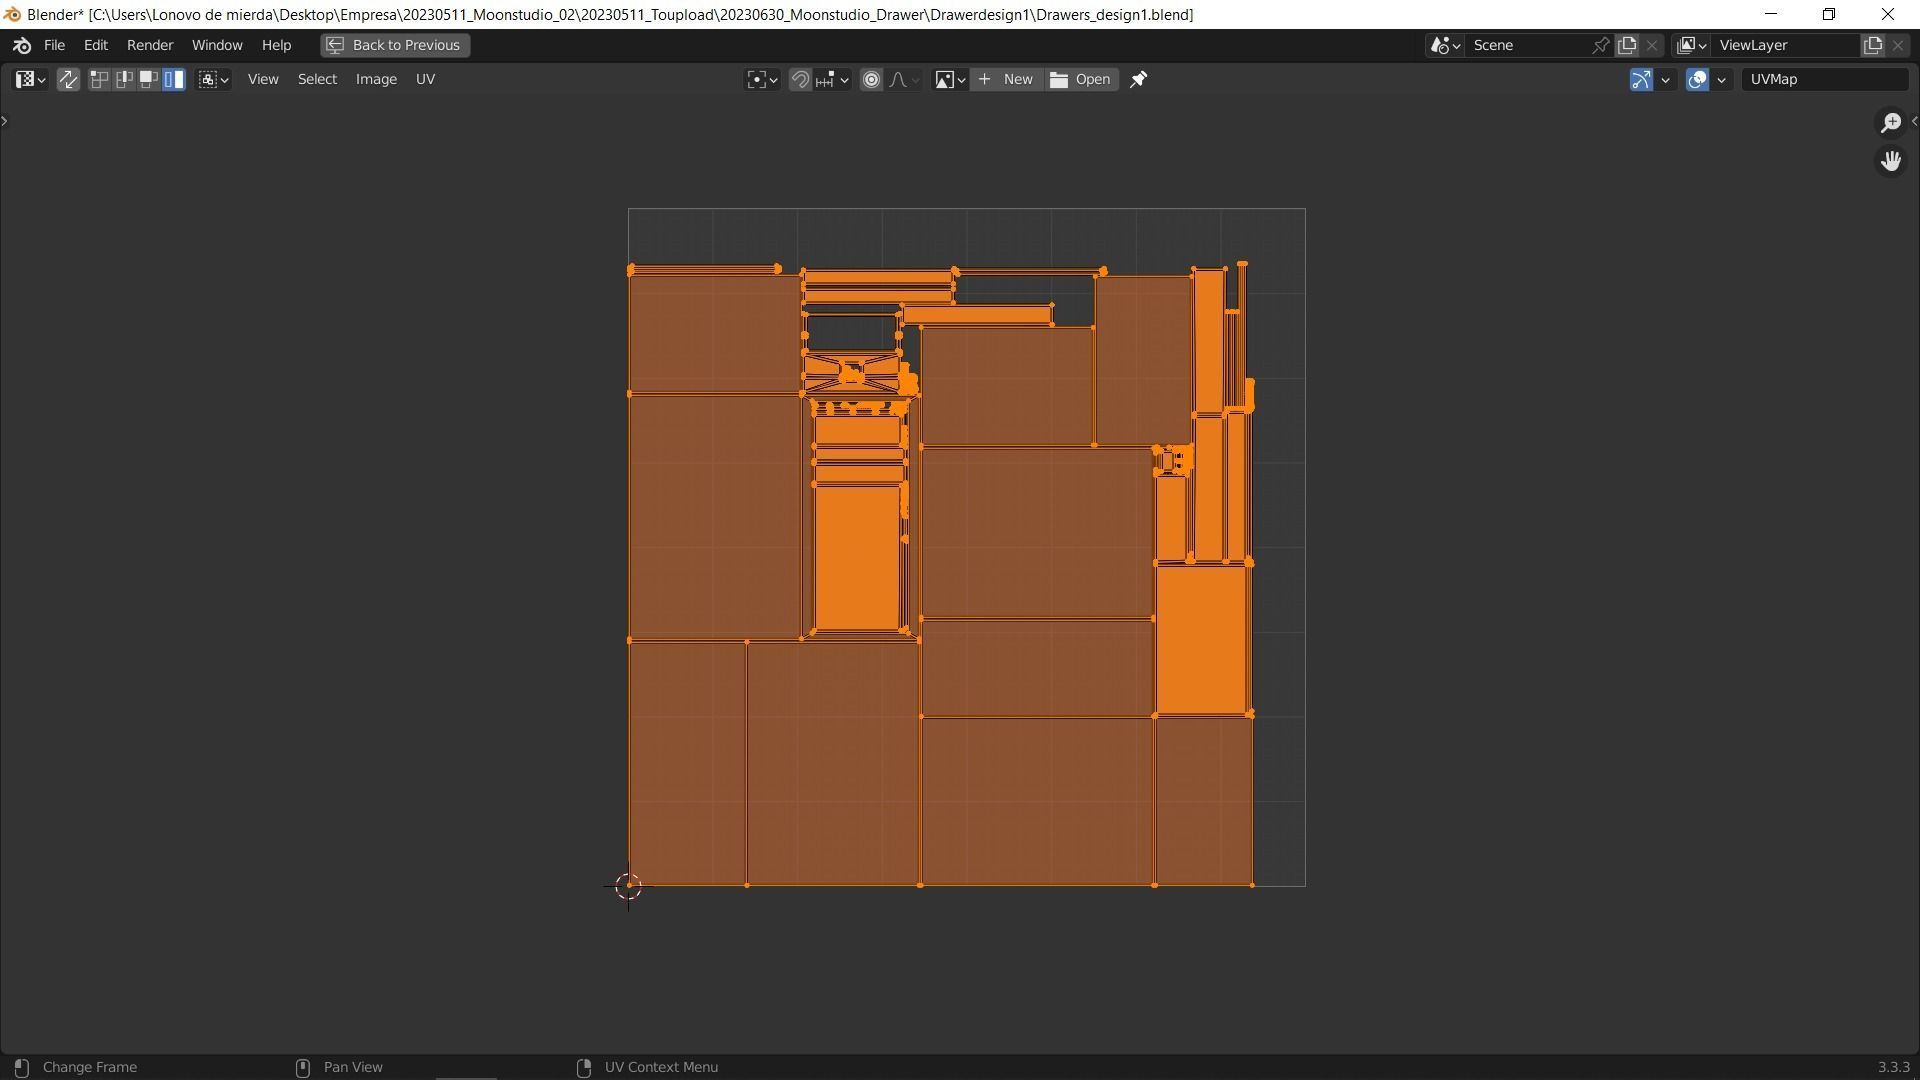Click the Back to Previous button
This screenshot has height=1080, width=1920.
coord(395,45)
